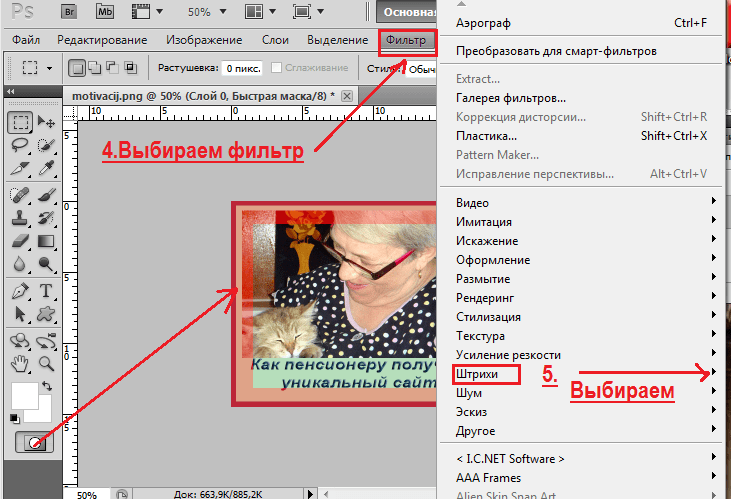Choose the Eraser tool

tap(19, 241)
